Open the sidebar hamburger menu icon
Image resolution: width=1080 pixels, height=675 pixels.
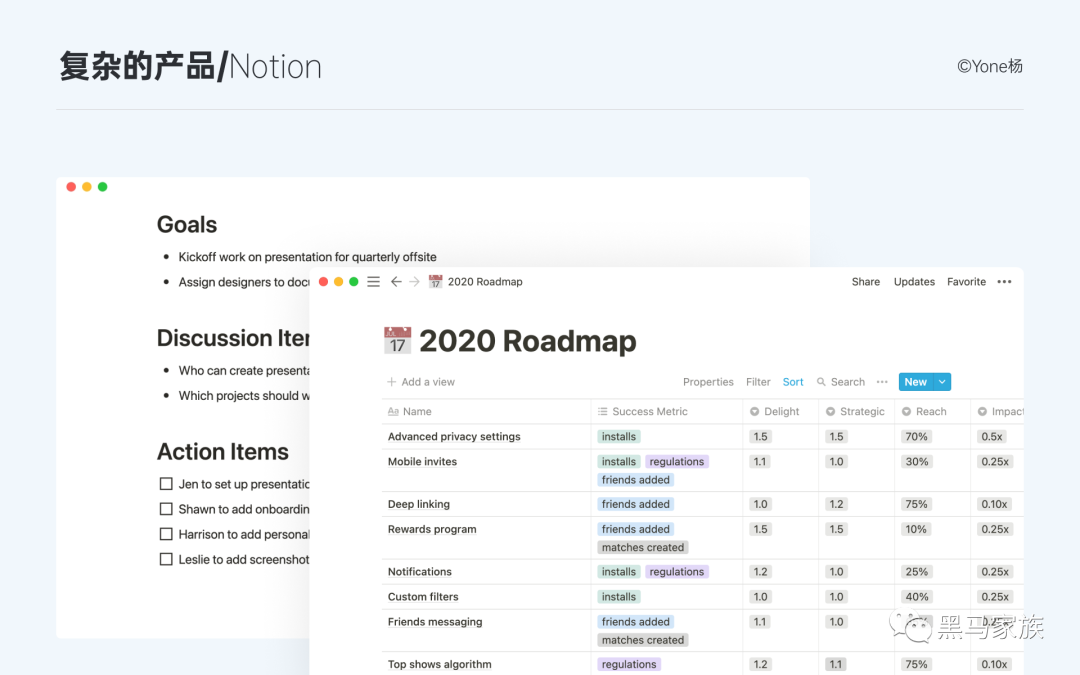point(373,282)
